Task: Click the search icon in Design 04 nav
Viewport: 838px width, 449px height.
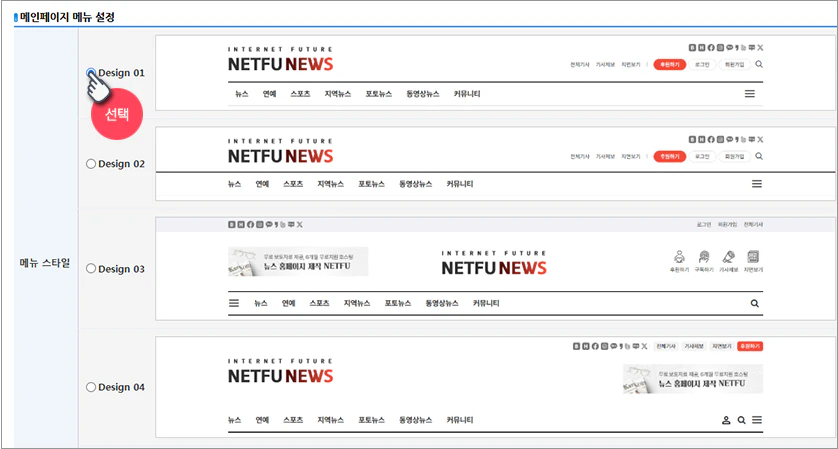Action: click(741, 421)
